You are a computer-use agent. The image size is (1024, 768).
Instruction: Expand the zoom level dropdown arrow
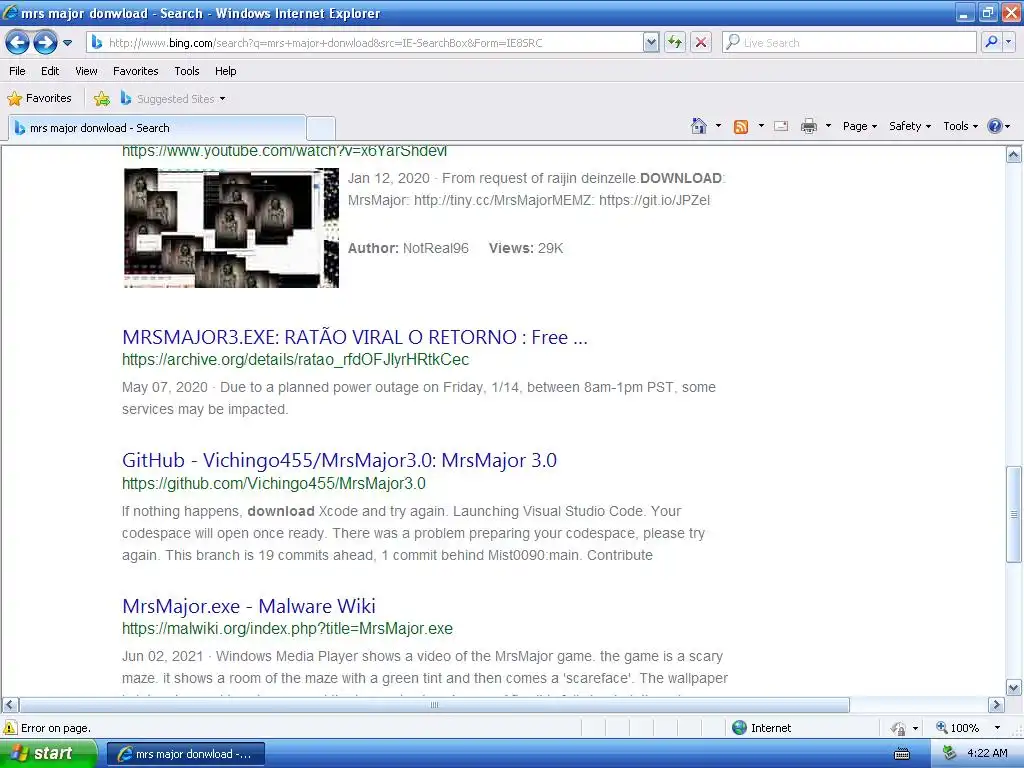(997, 728)
